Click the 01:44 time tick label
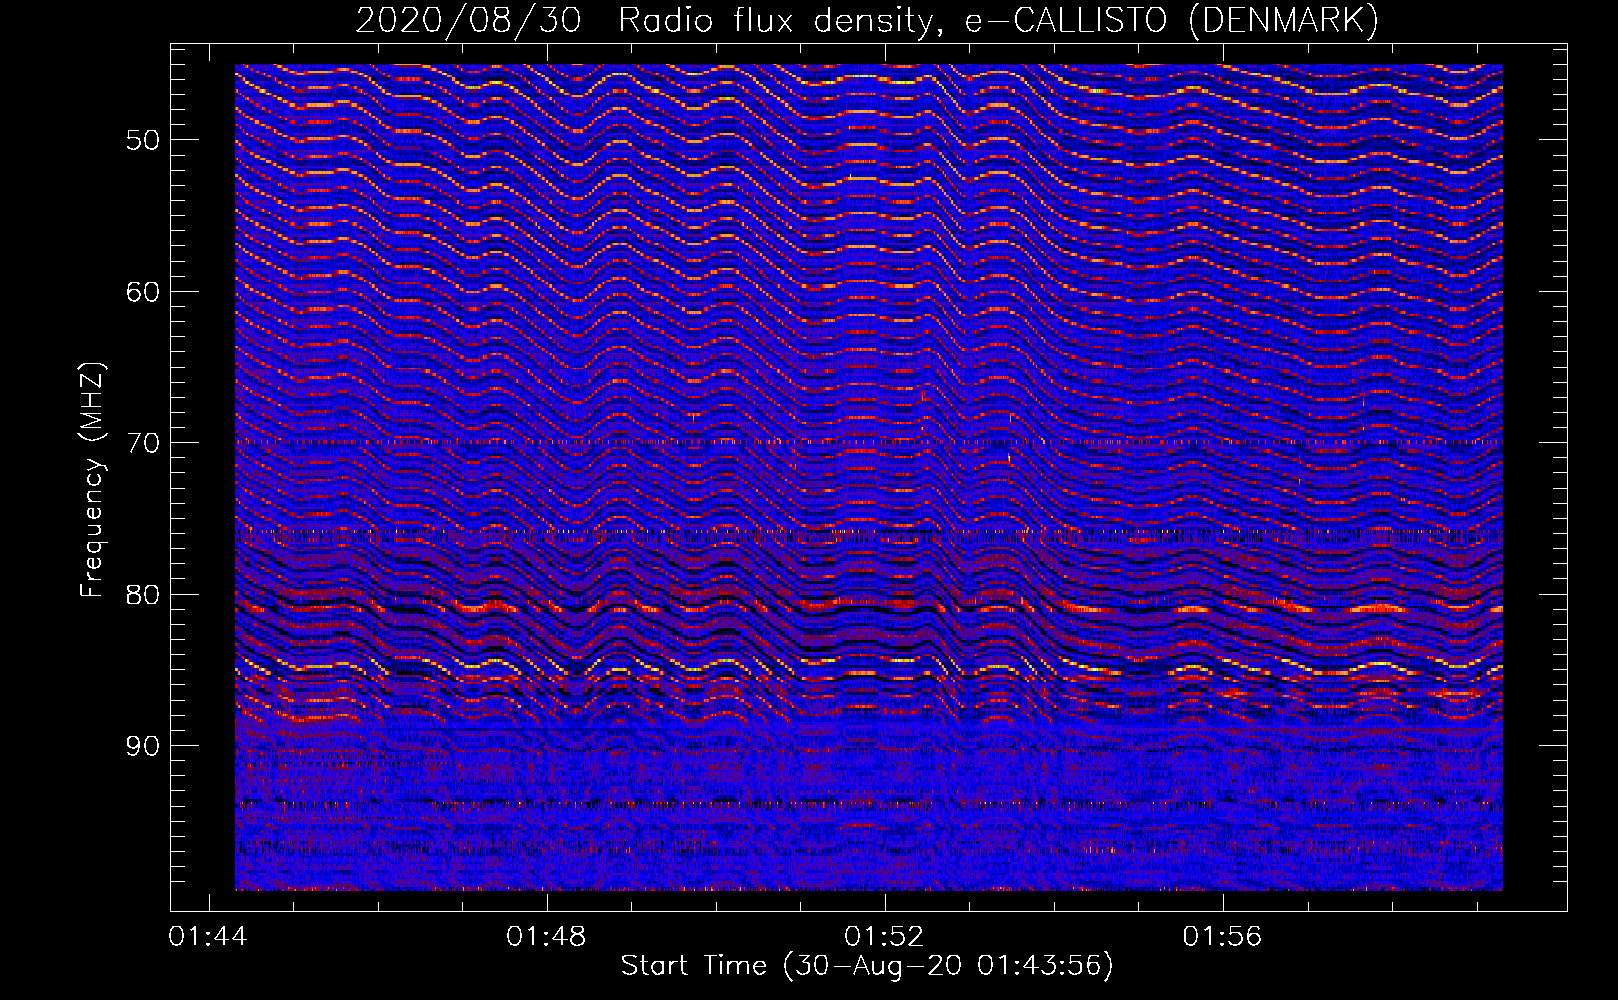The image size is (1618, 1000). pos(209,937)
